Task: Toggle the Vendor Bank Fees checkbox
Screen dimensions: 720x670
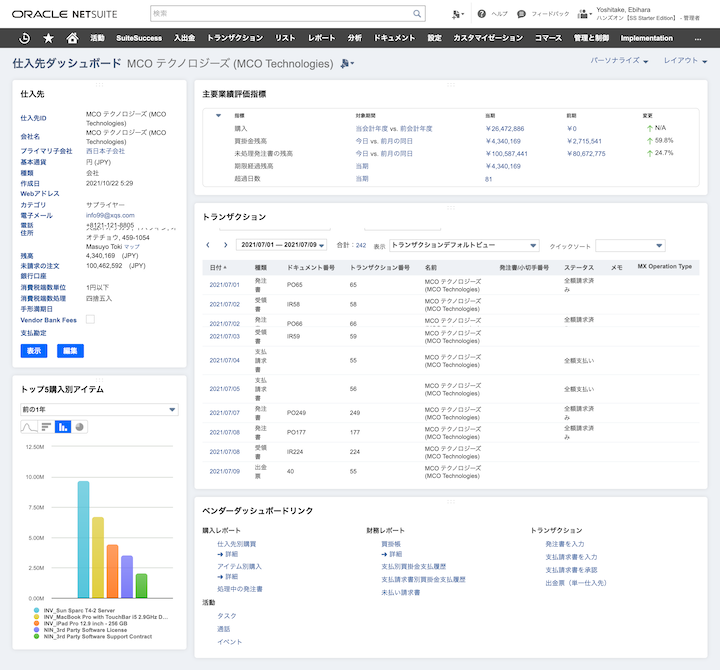Action: pyautogui.click(x=90, y=319)
